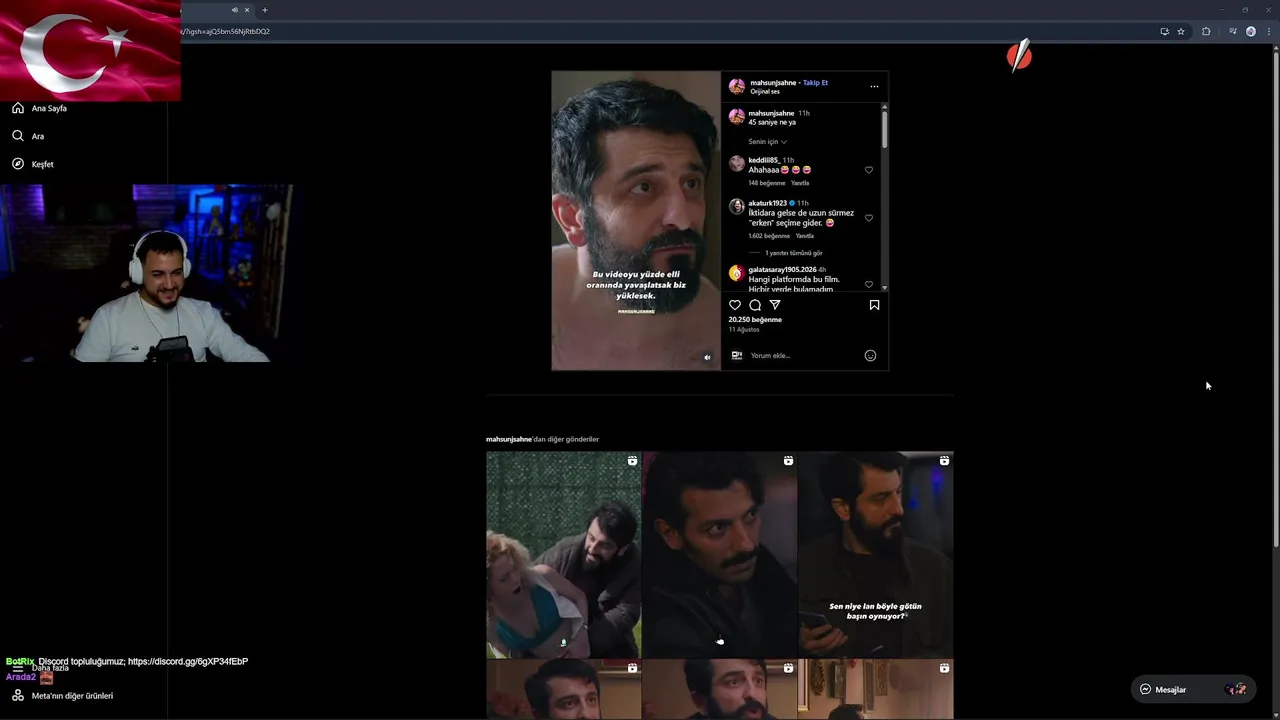Open the Chrome media control icon
1280x720 pixels.
[x=1233, y=31]
